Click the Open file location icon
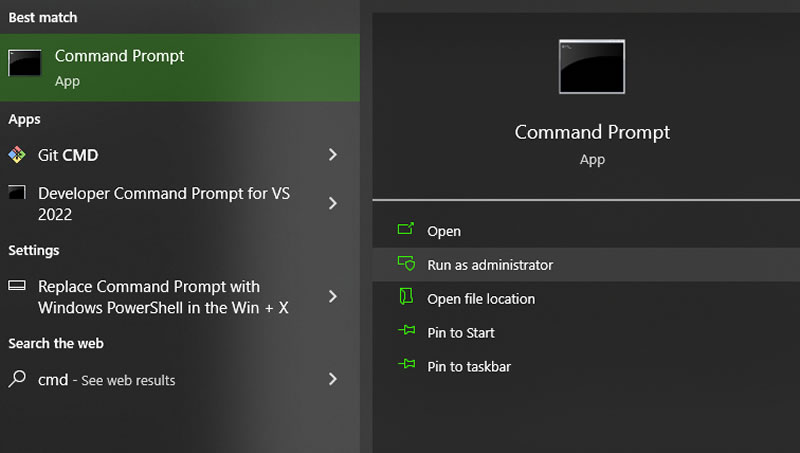Screen dimensions: 800x453 pyautogui.click(x=406, y=296)
